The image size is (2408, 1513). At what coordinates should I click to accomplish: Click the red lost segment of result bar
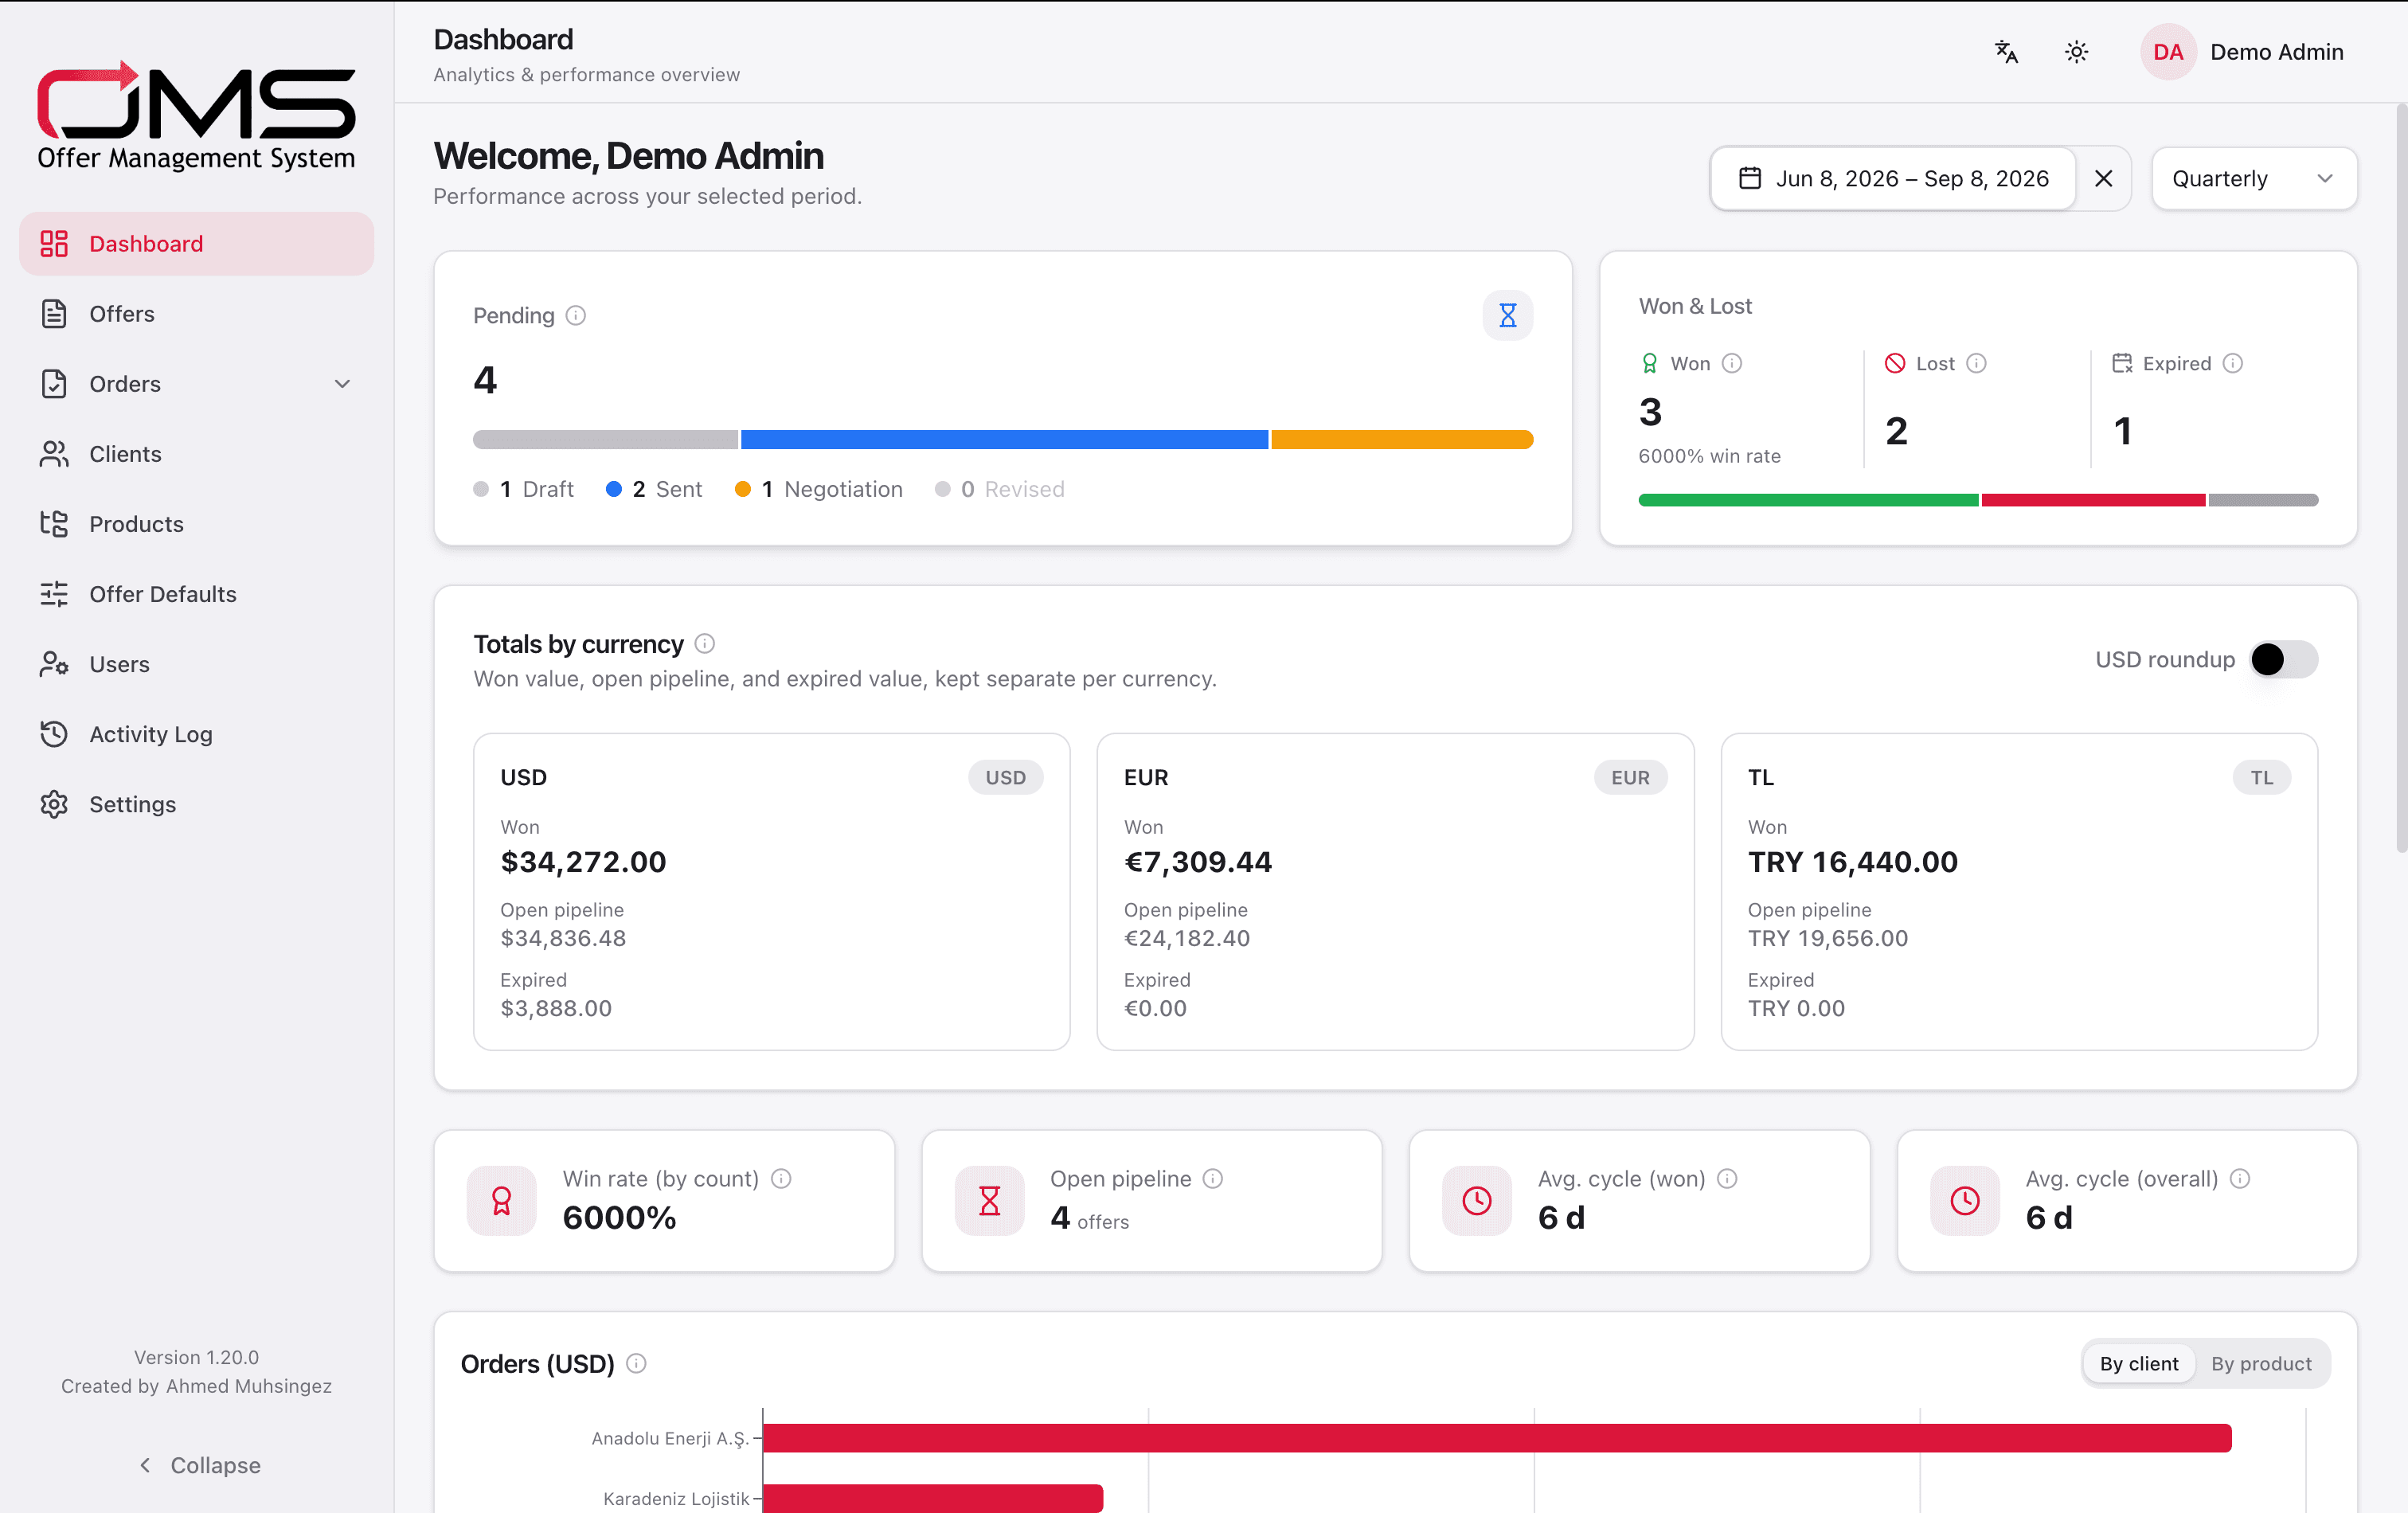(2093, 500)
